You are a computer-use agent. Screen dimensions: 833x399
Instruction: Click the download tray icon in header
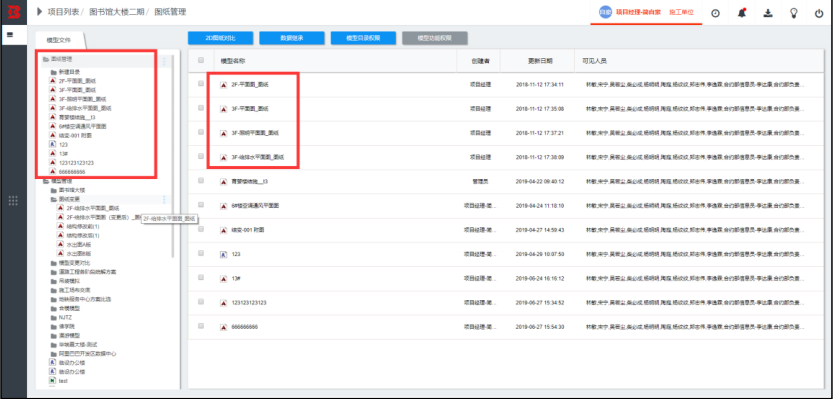[x=768, y=13]
